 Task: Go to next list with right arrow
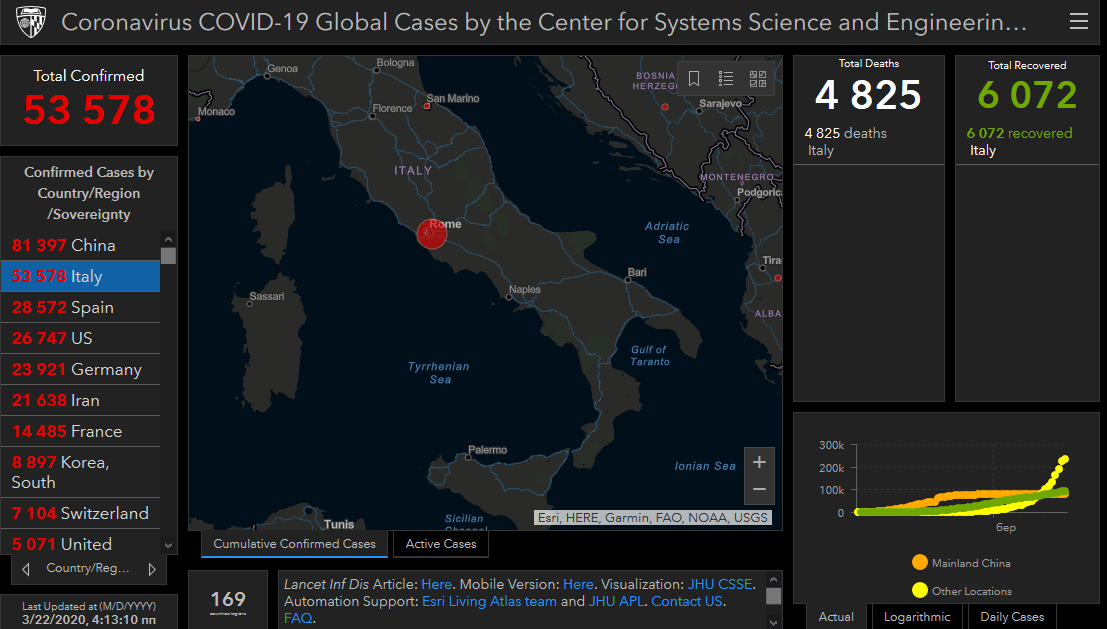152,569
